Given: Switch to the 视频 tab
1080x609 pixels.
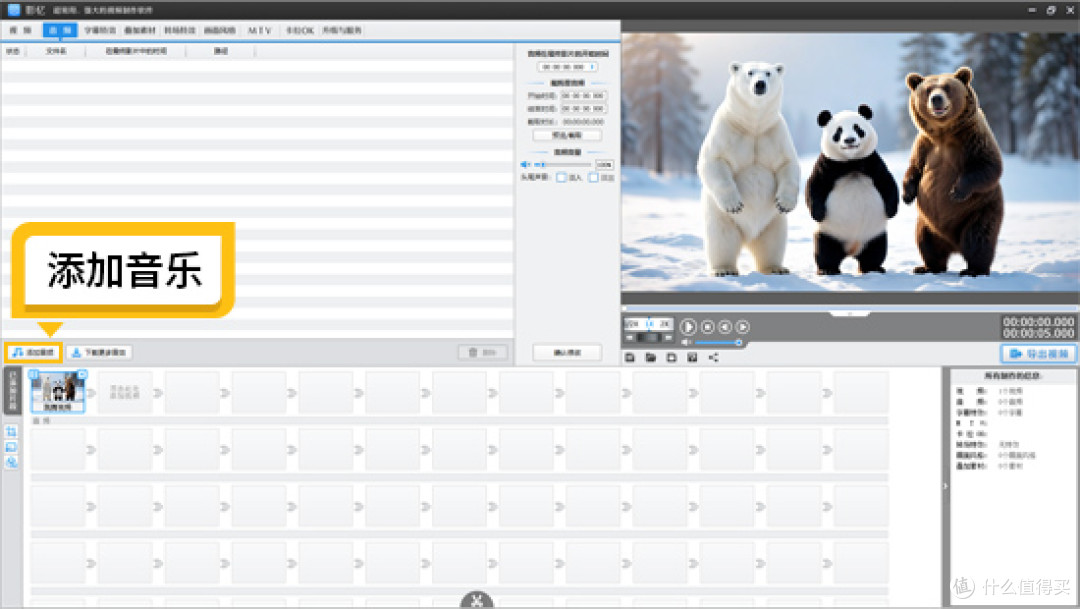Looking at the screenshot, I should click(21, 30).
